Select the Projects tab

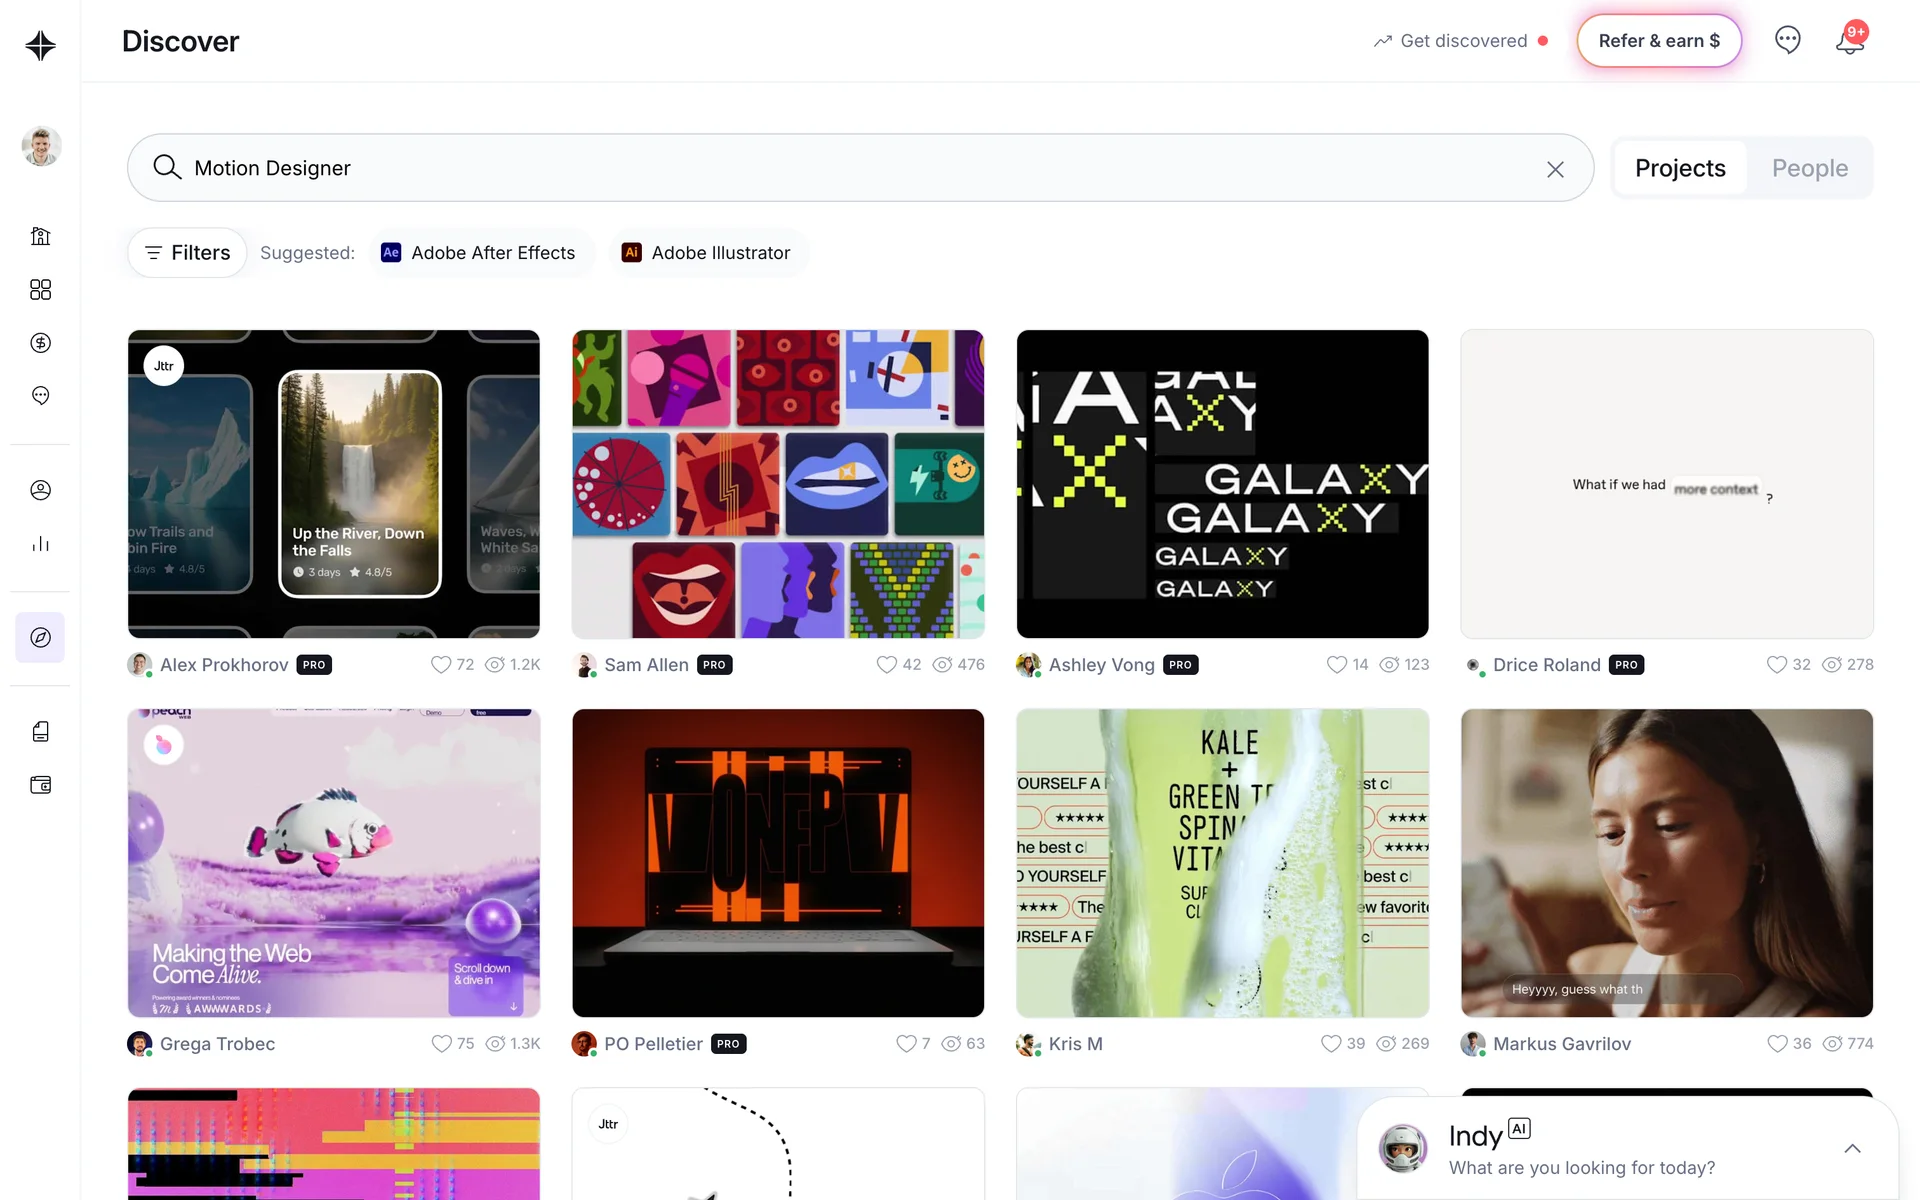(x=1680, y=168)
